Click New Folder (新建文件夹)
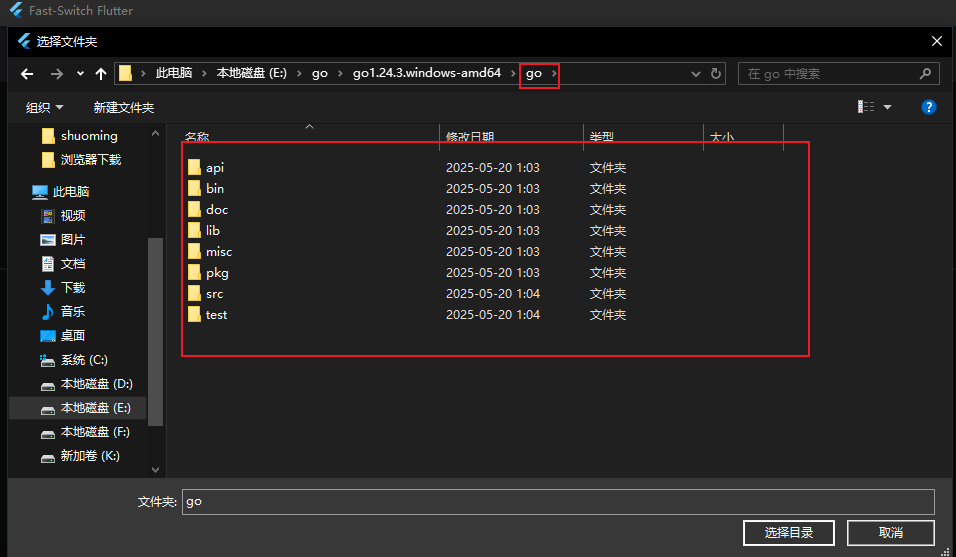956x557 pixels. 123,107
